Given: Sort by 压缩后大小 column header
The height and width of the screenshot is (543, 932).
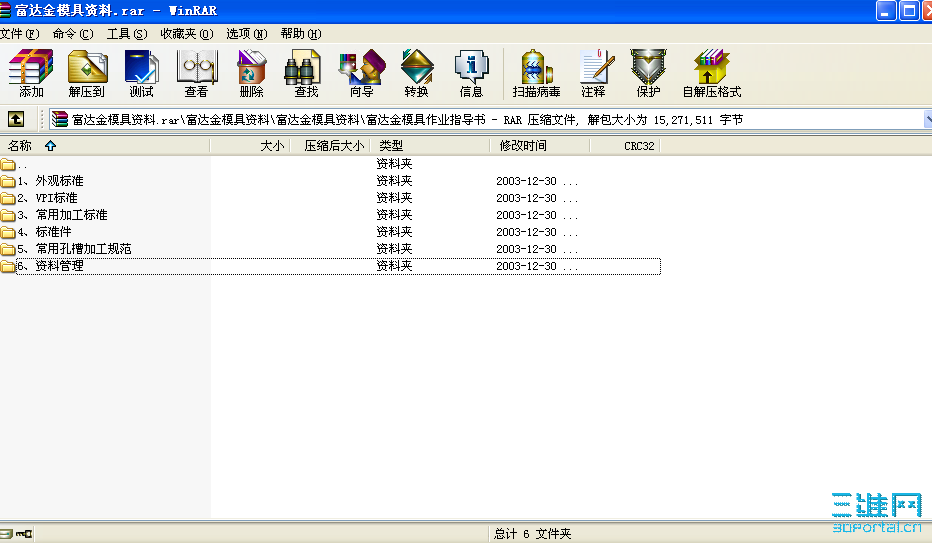Looking at the screenshot, I should (330, 146).
